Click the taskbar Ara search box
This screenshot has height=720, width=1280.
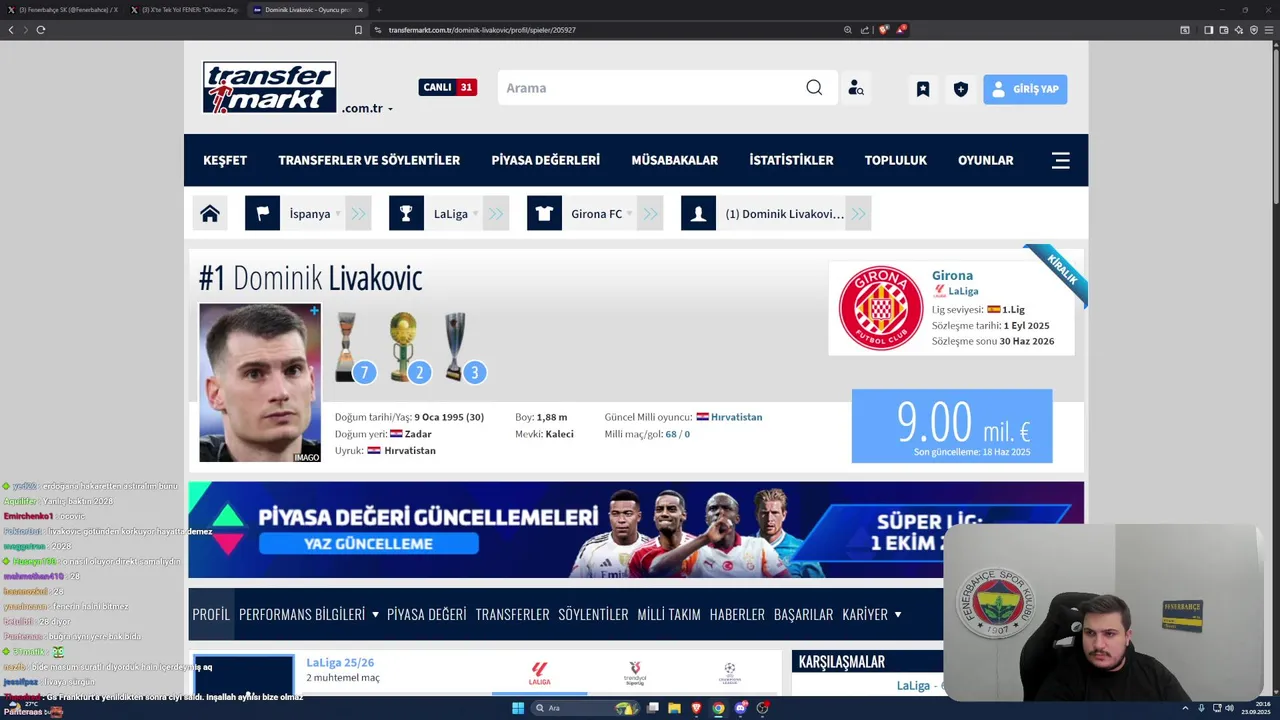[x=585, y=708]
